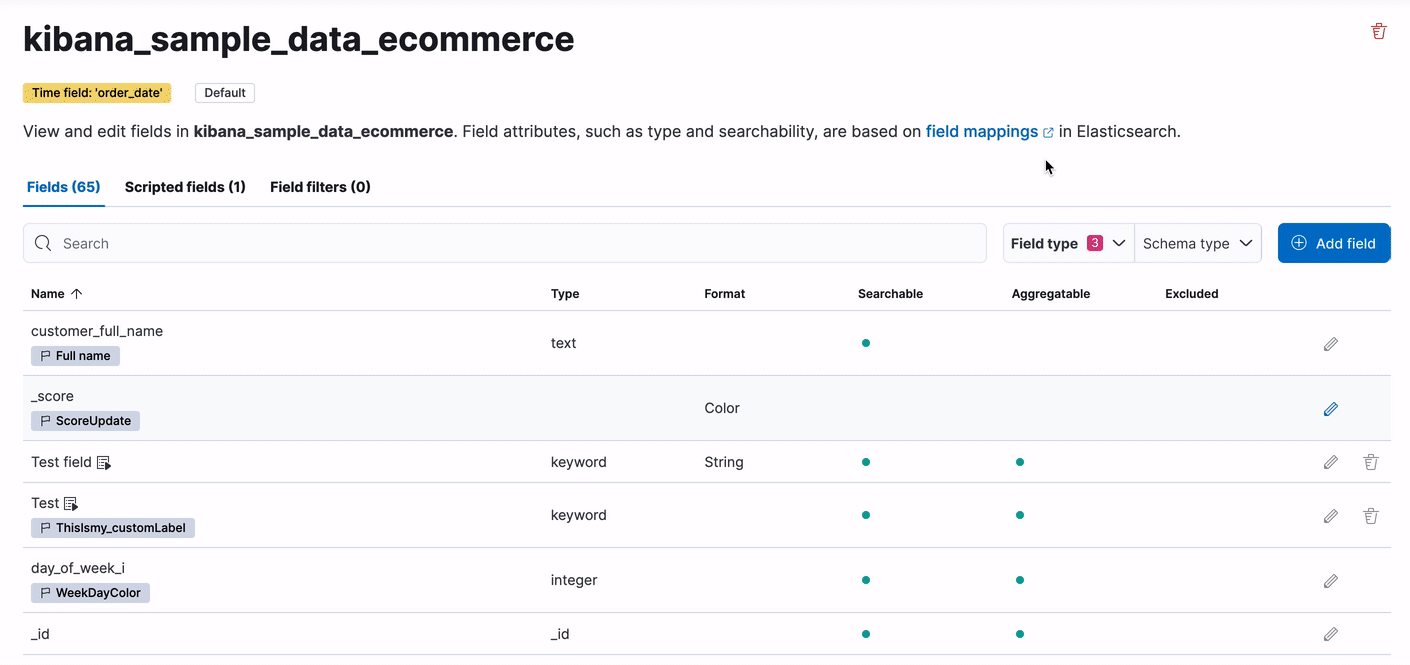
Task: Click the runtime field icon beside Test
Action: click(x=71, y=504)
